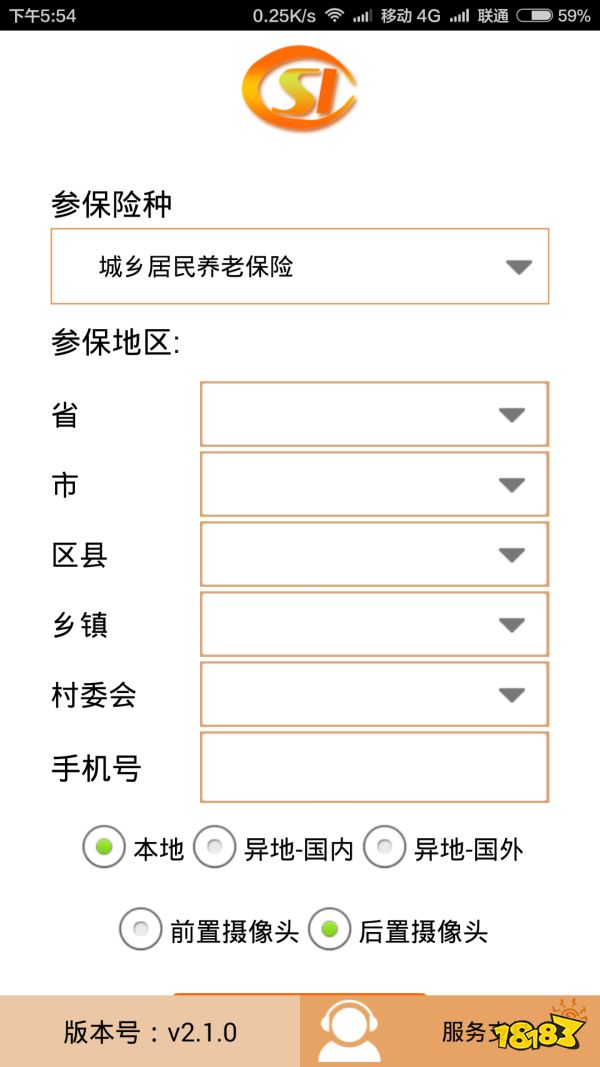This screenshot has width=600, height=1067.
Task: Tap the Wi-Fi status icon
Action: [334, 15]
